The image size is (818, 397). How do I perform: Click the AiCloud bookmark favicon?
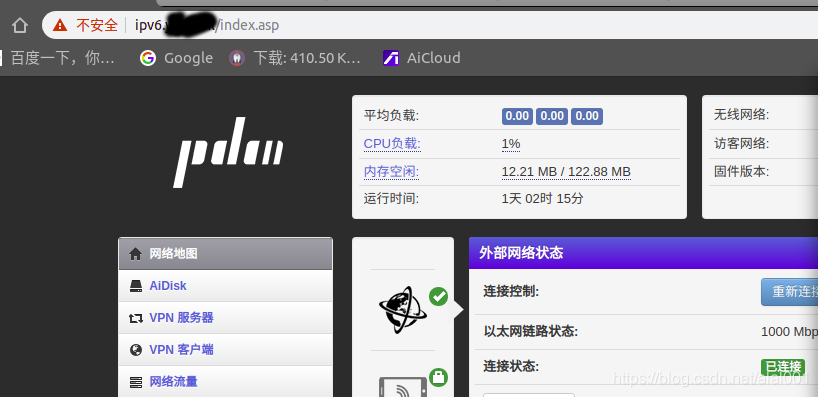(x=391, y=58)
